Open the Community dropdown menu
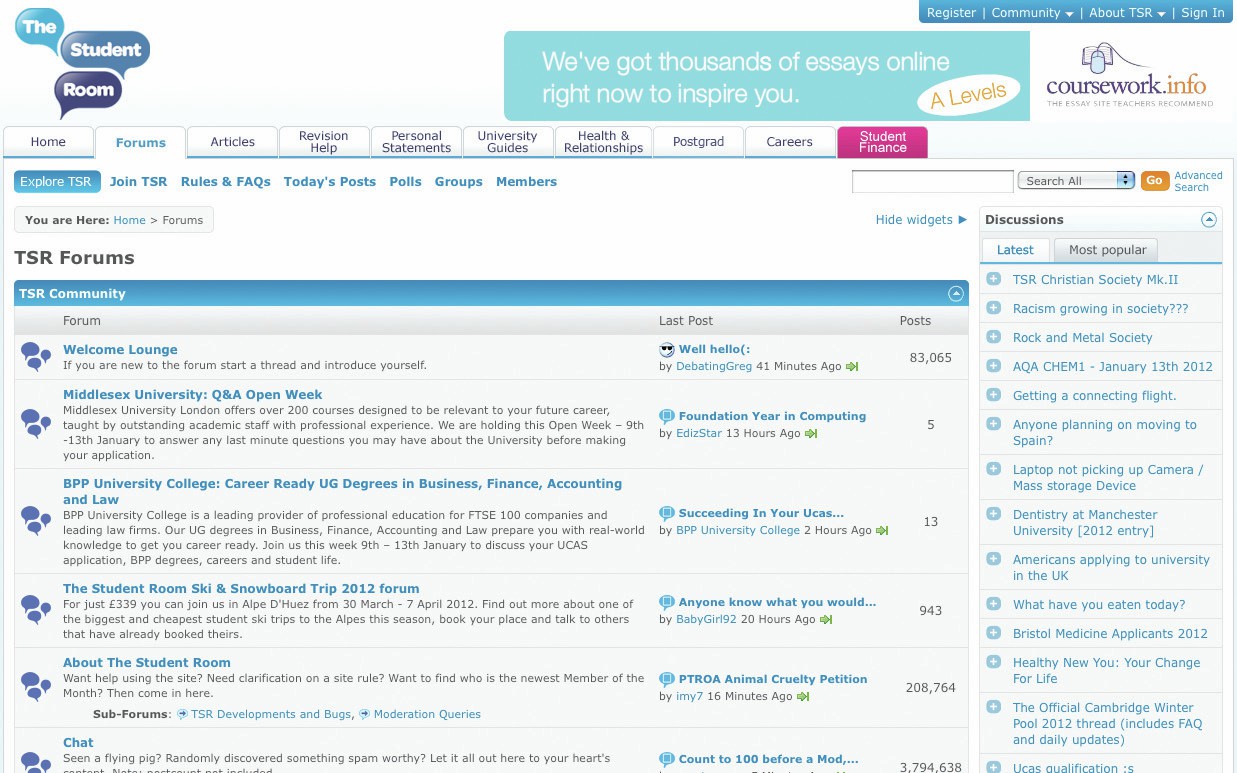This screenshot has height=773, width=1237. tap(1033, 13)
